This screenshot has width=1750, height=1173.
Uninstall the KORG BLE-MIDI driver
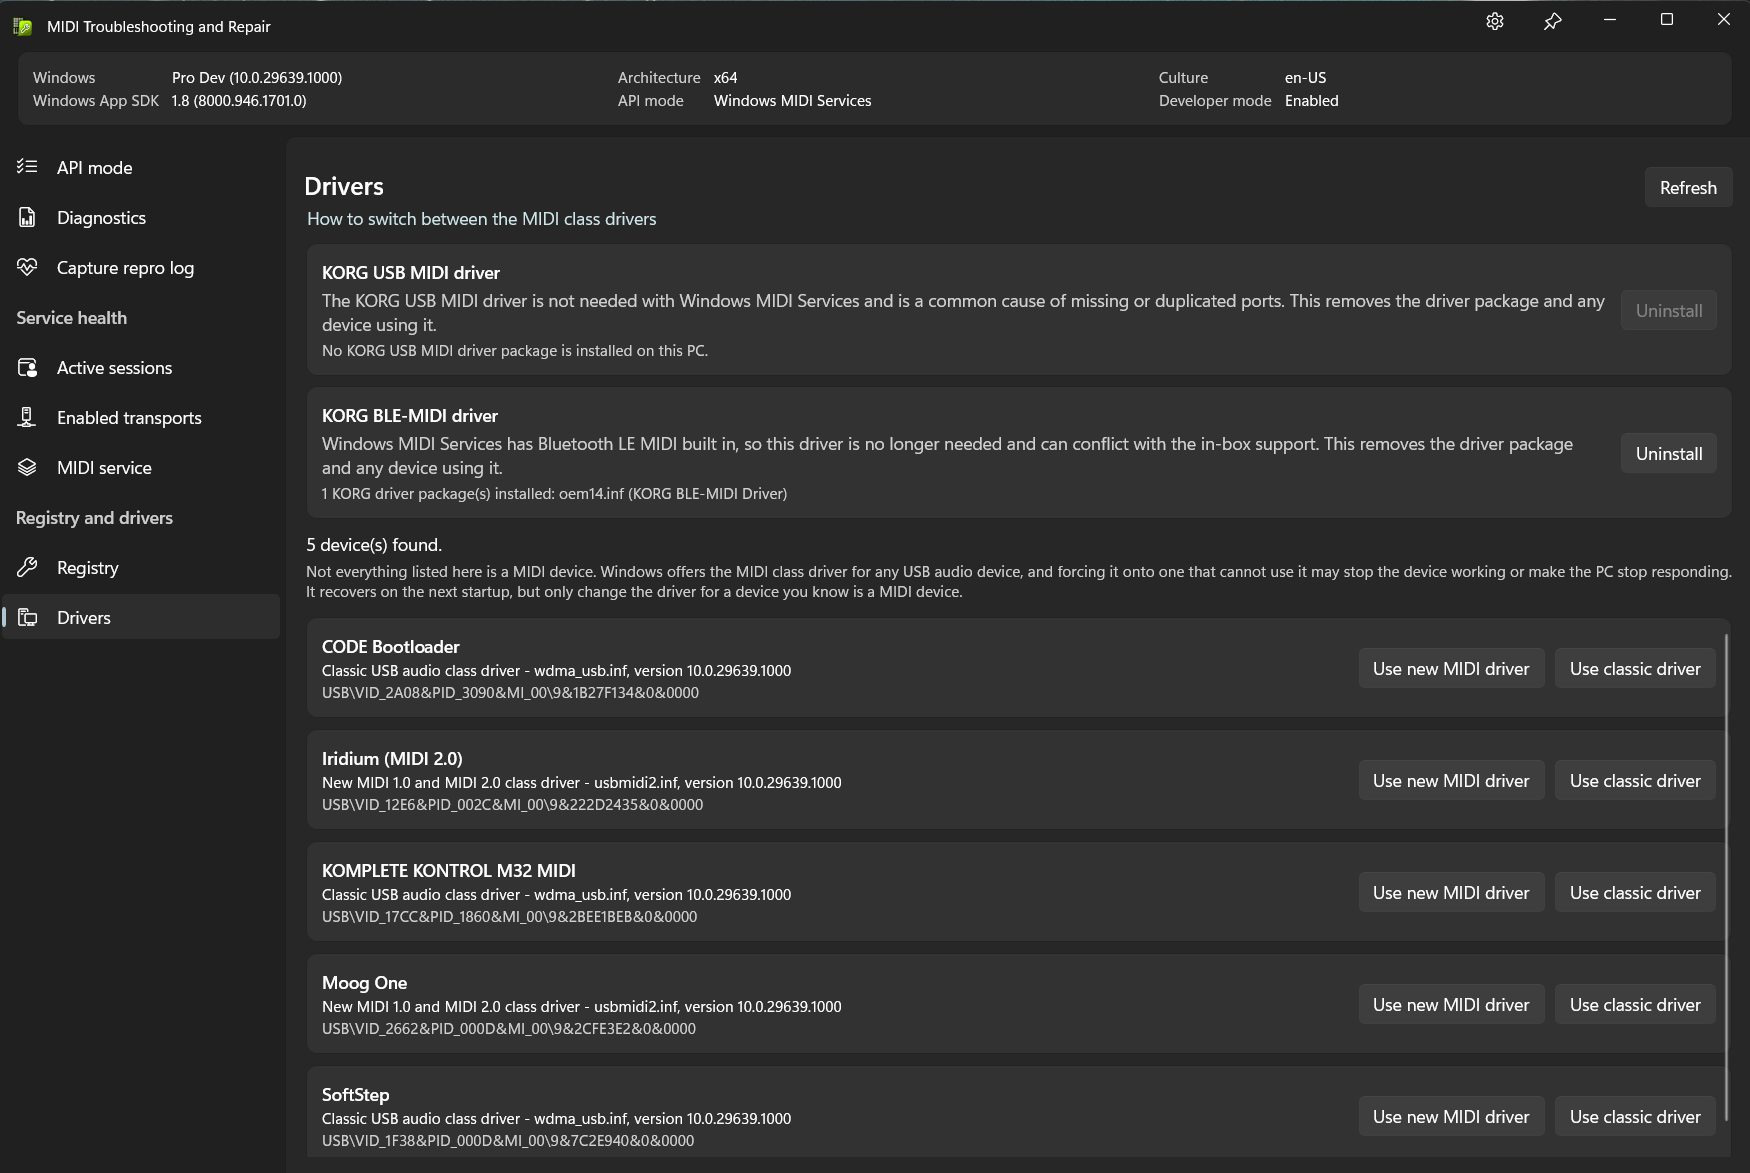(1669, 454)
